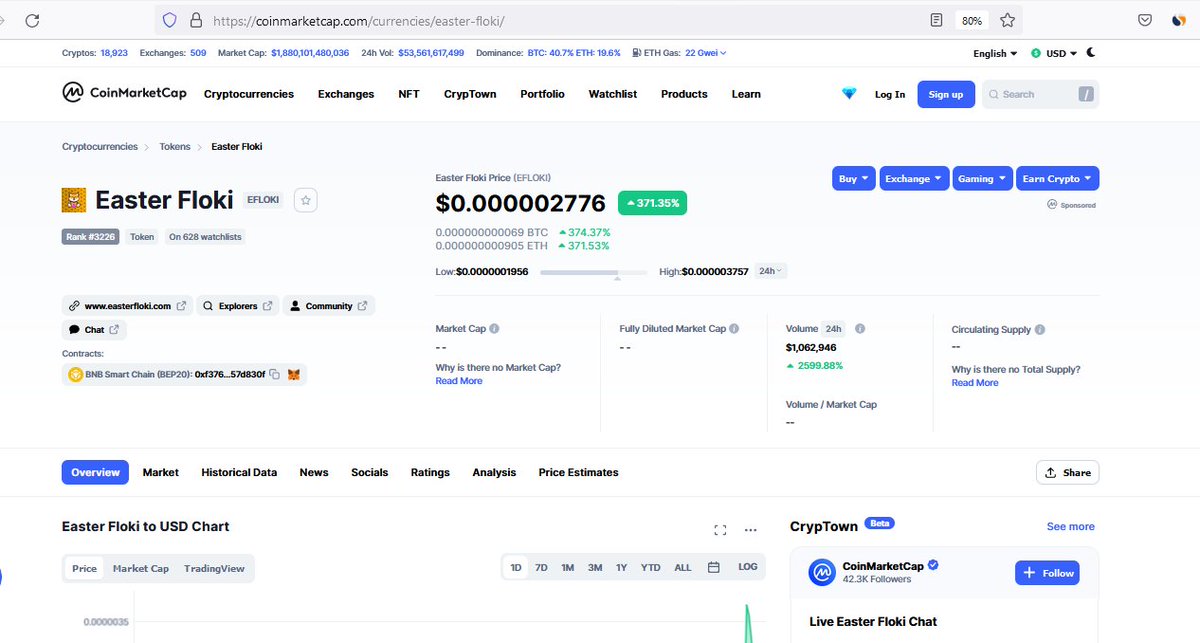Switch to Historical Data tab

[x=239, y=472]
